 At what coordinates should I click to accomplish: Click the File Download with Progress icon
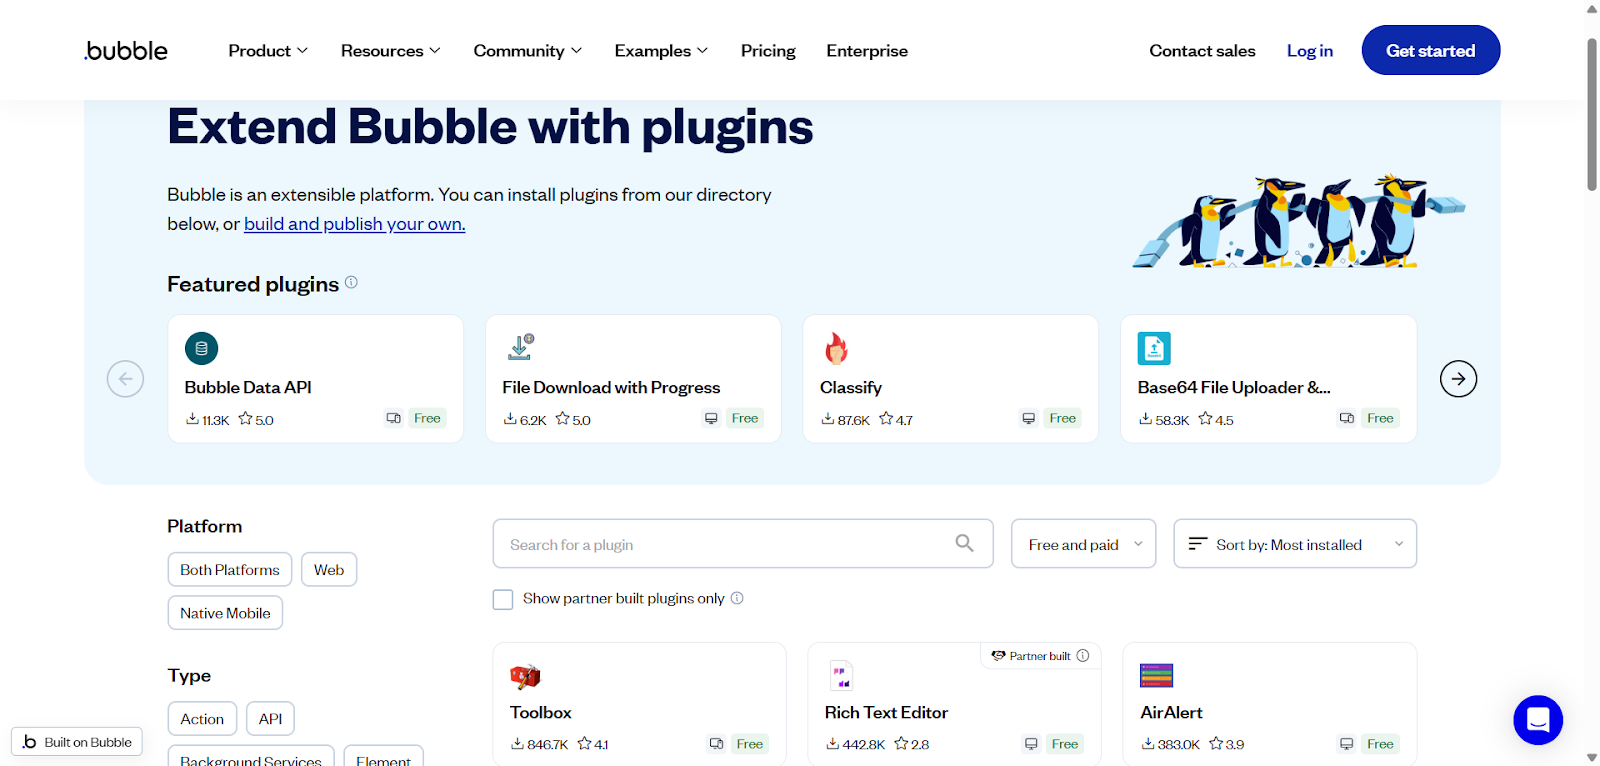520,347
